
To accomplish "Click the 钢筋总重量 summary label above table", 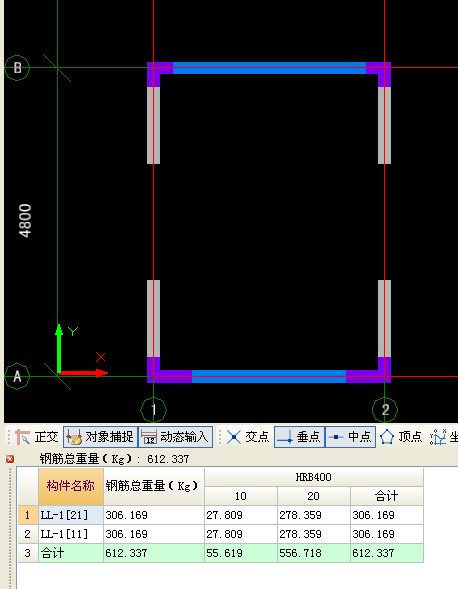I will (x=115, y=459).
